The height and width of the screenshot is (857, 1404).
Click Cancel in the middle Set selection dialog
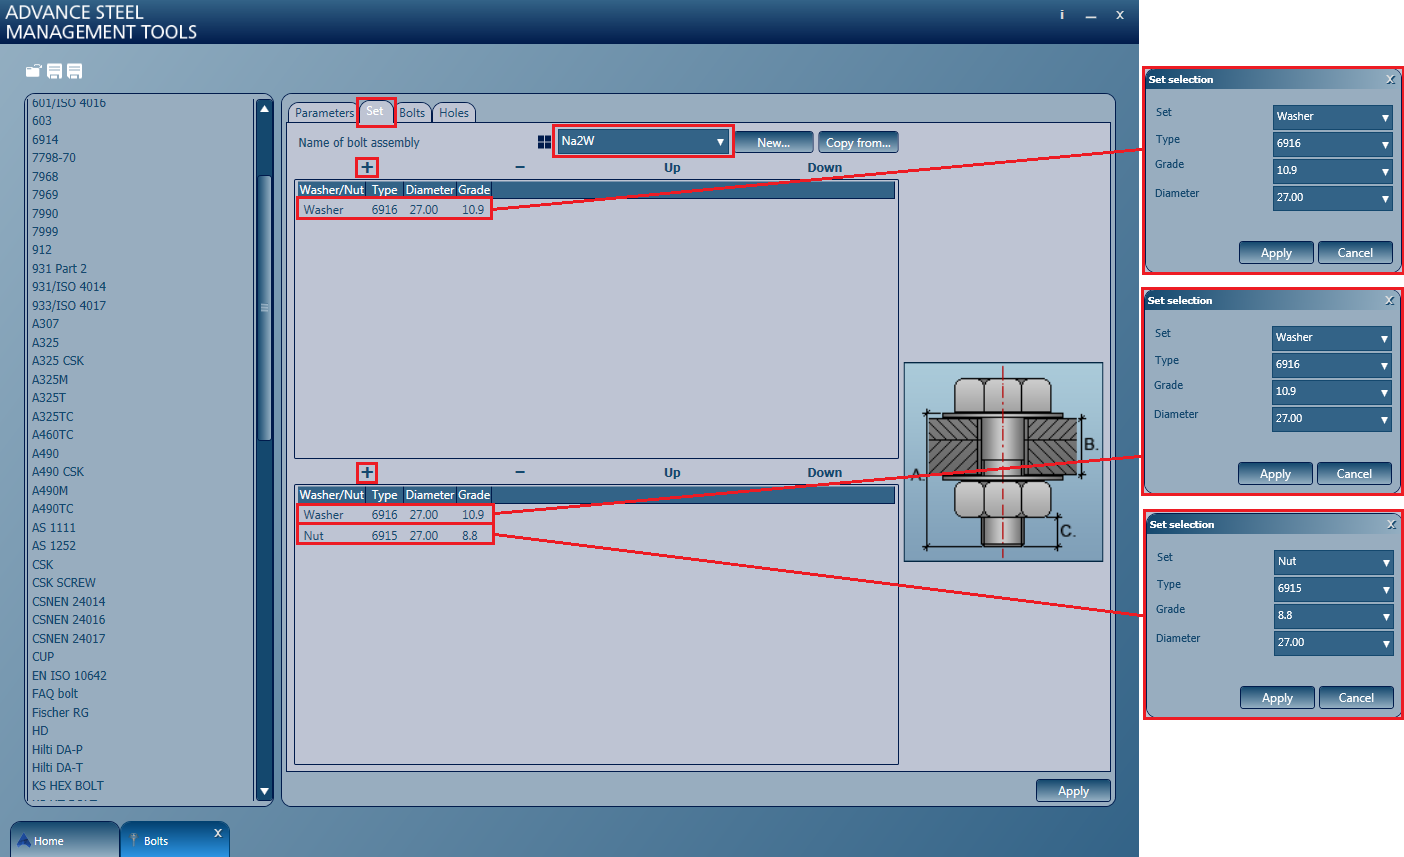1354,474
